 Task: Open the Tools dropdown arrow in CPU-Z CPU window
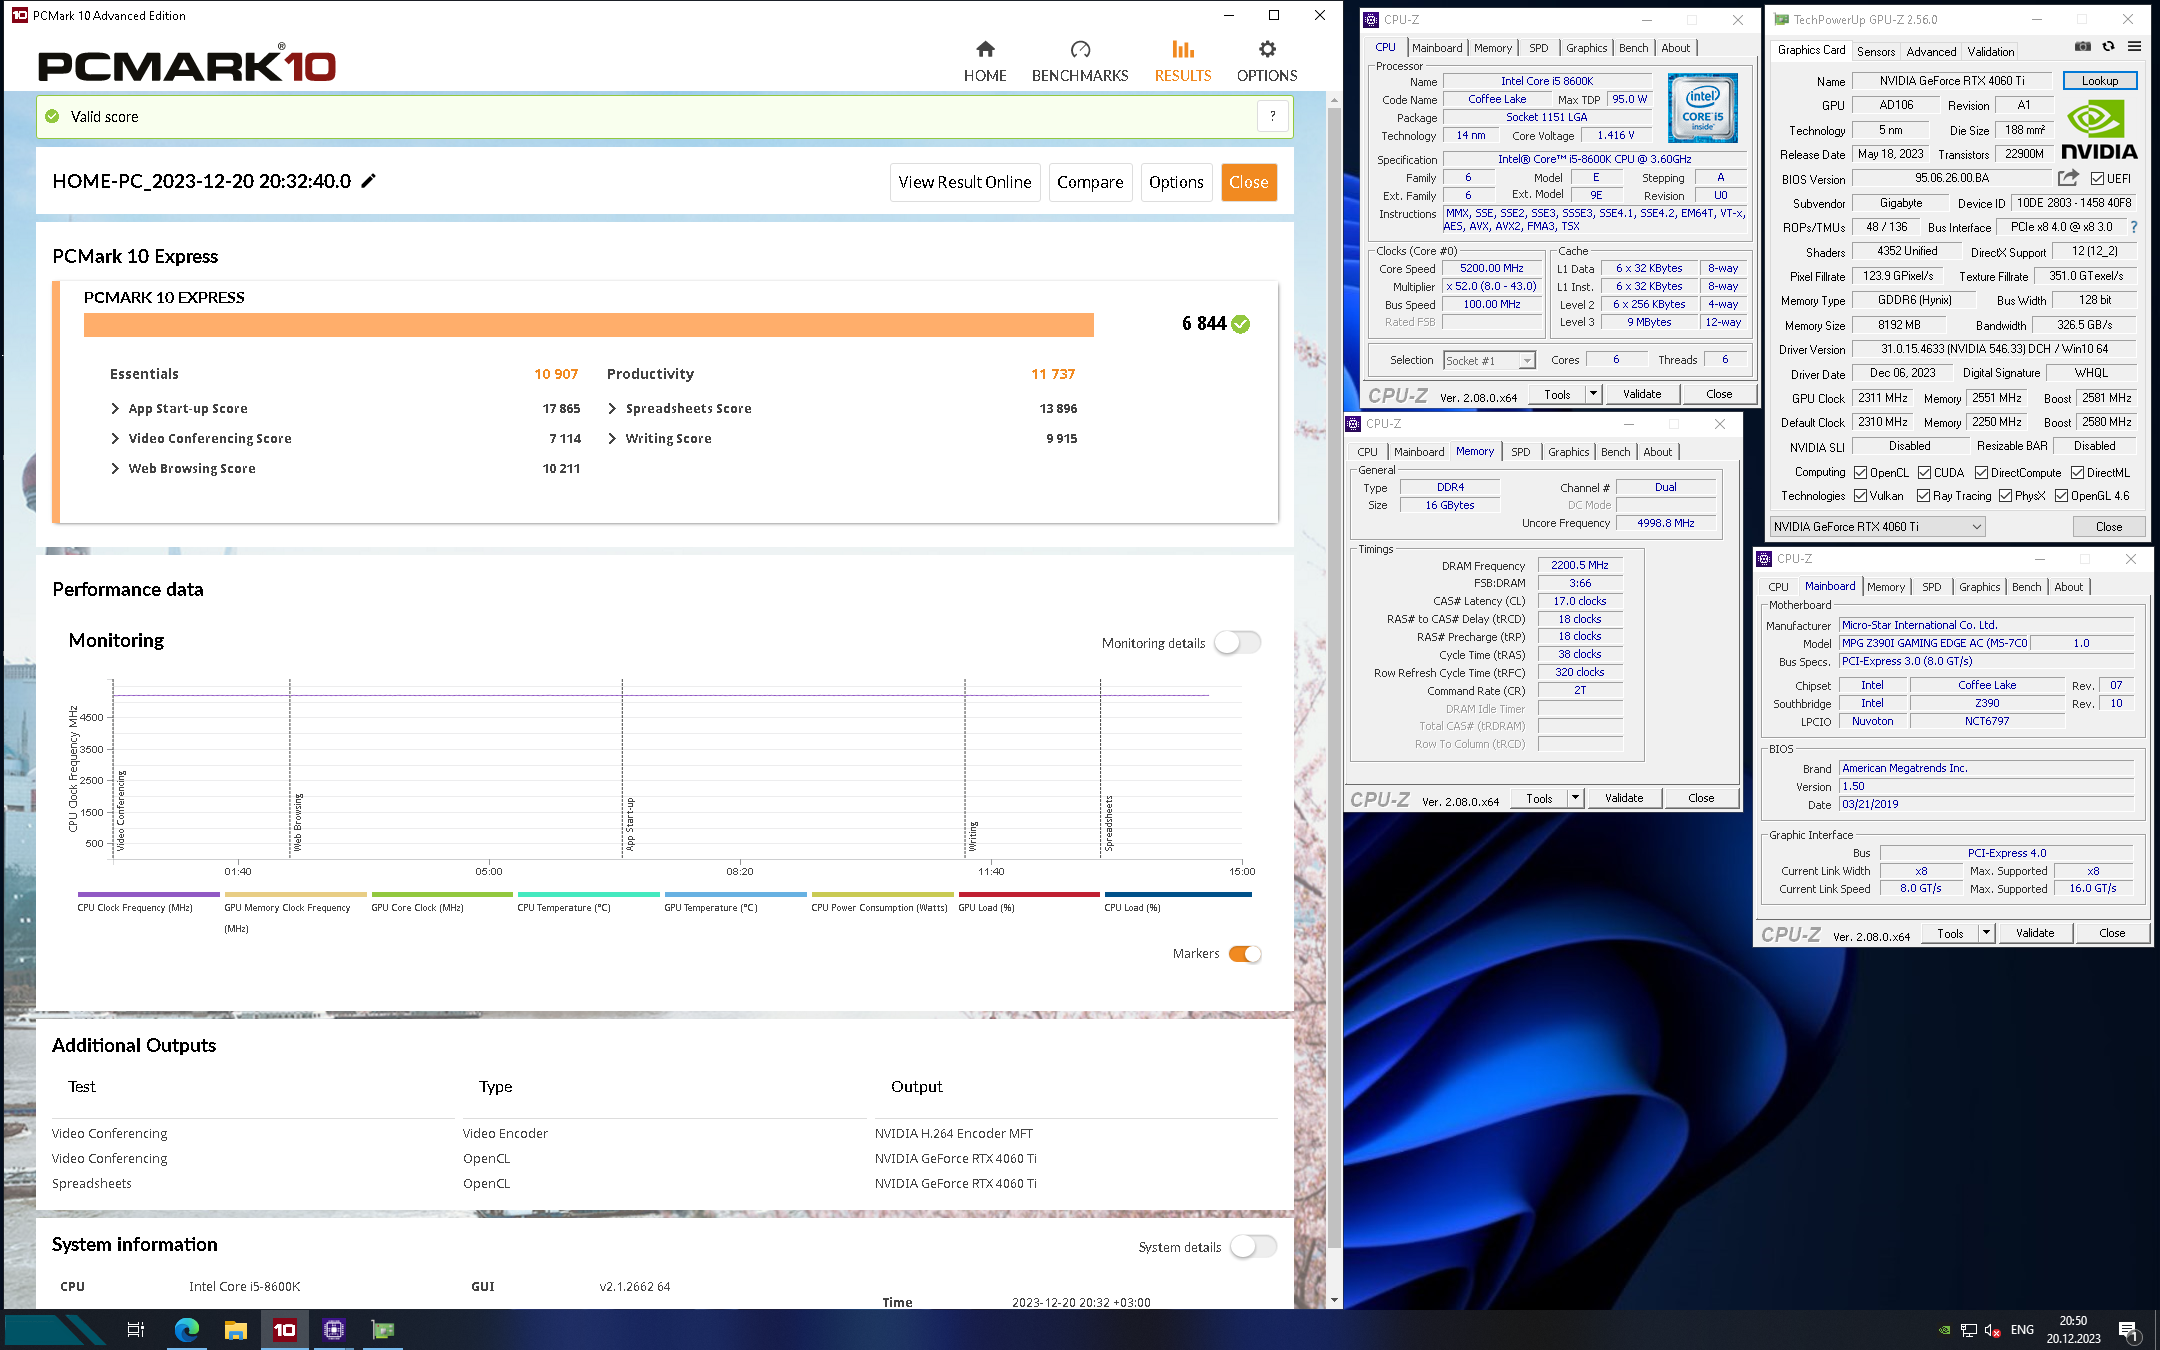(1593, 394)
